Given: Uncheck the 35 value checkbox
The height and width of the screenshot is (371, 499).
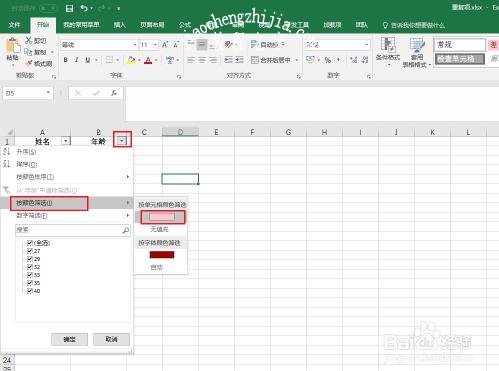Looking at the screenshot, I should click(x=30, y=283).
